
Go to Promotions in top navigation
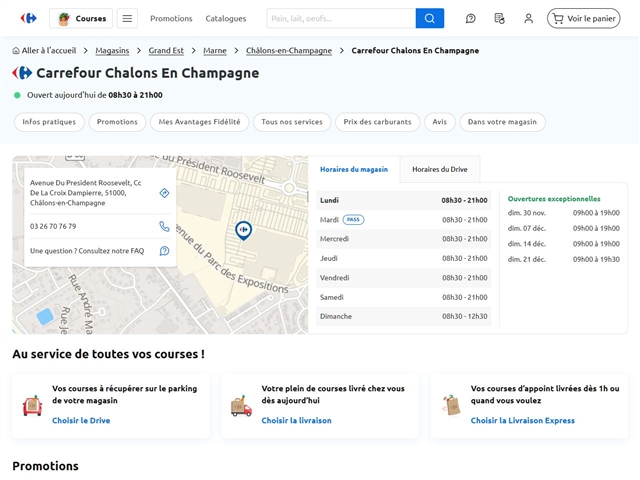click(x=171, y=18)
